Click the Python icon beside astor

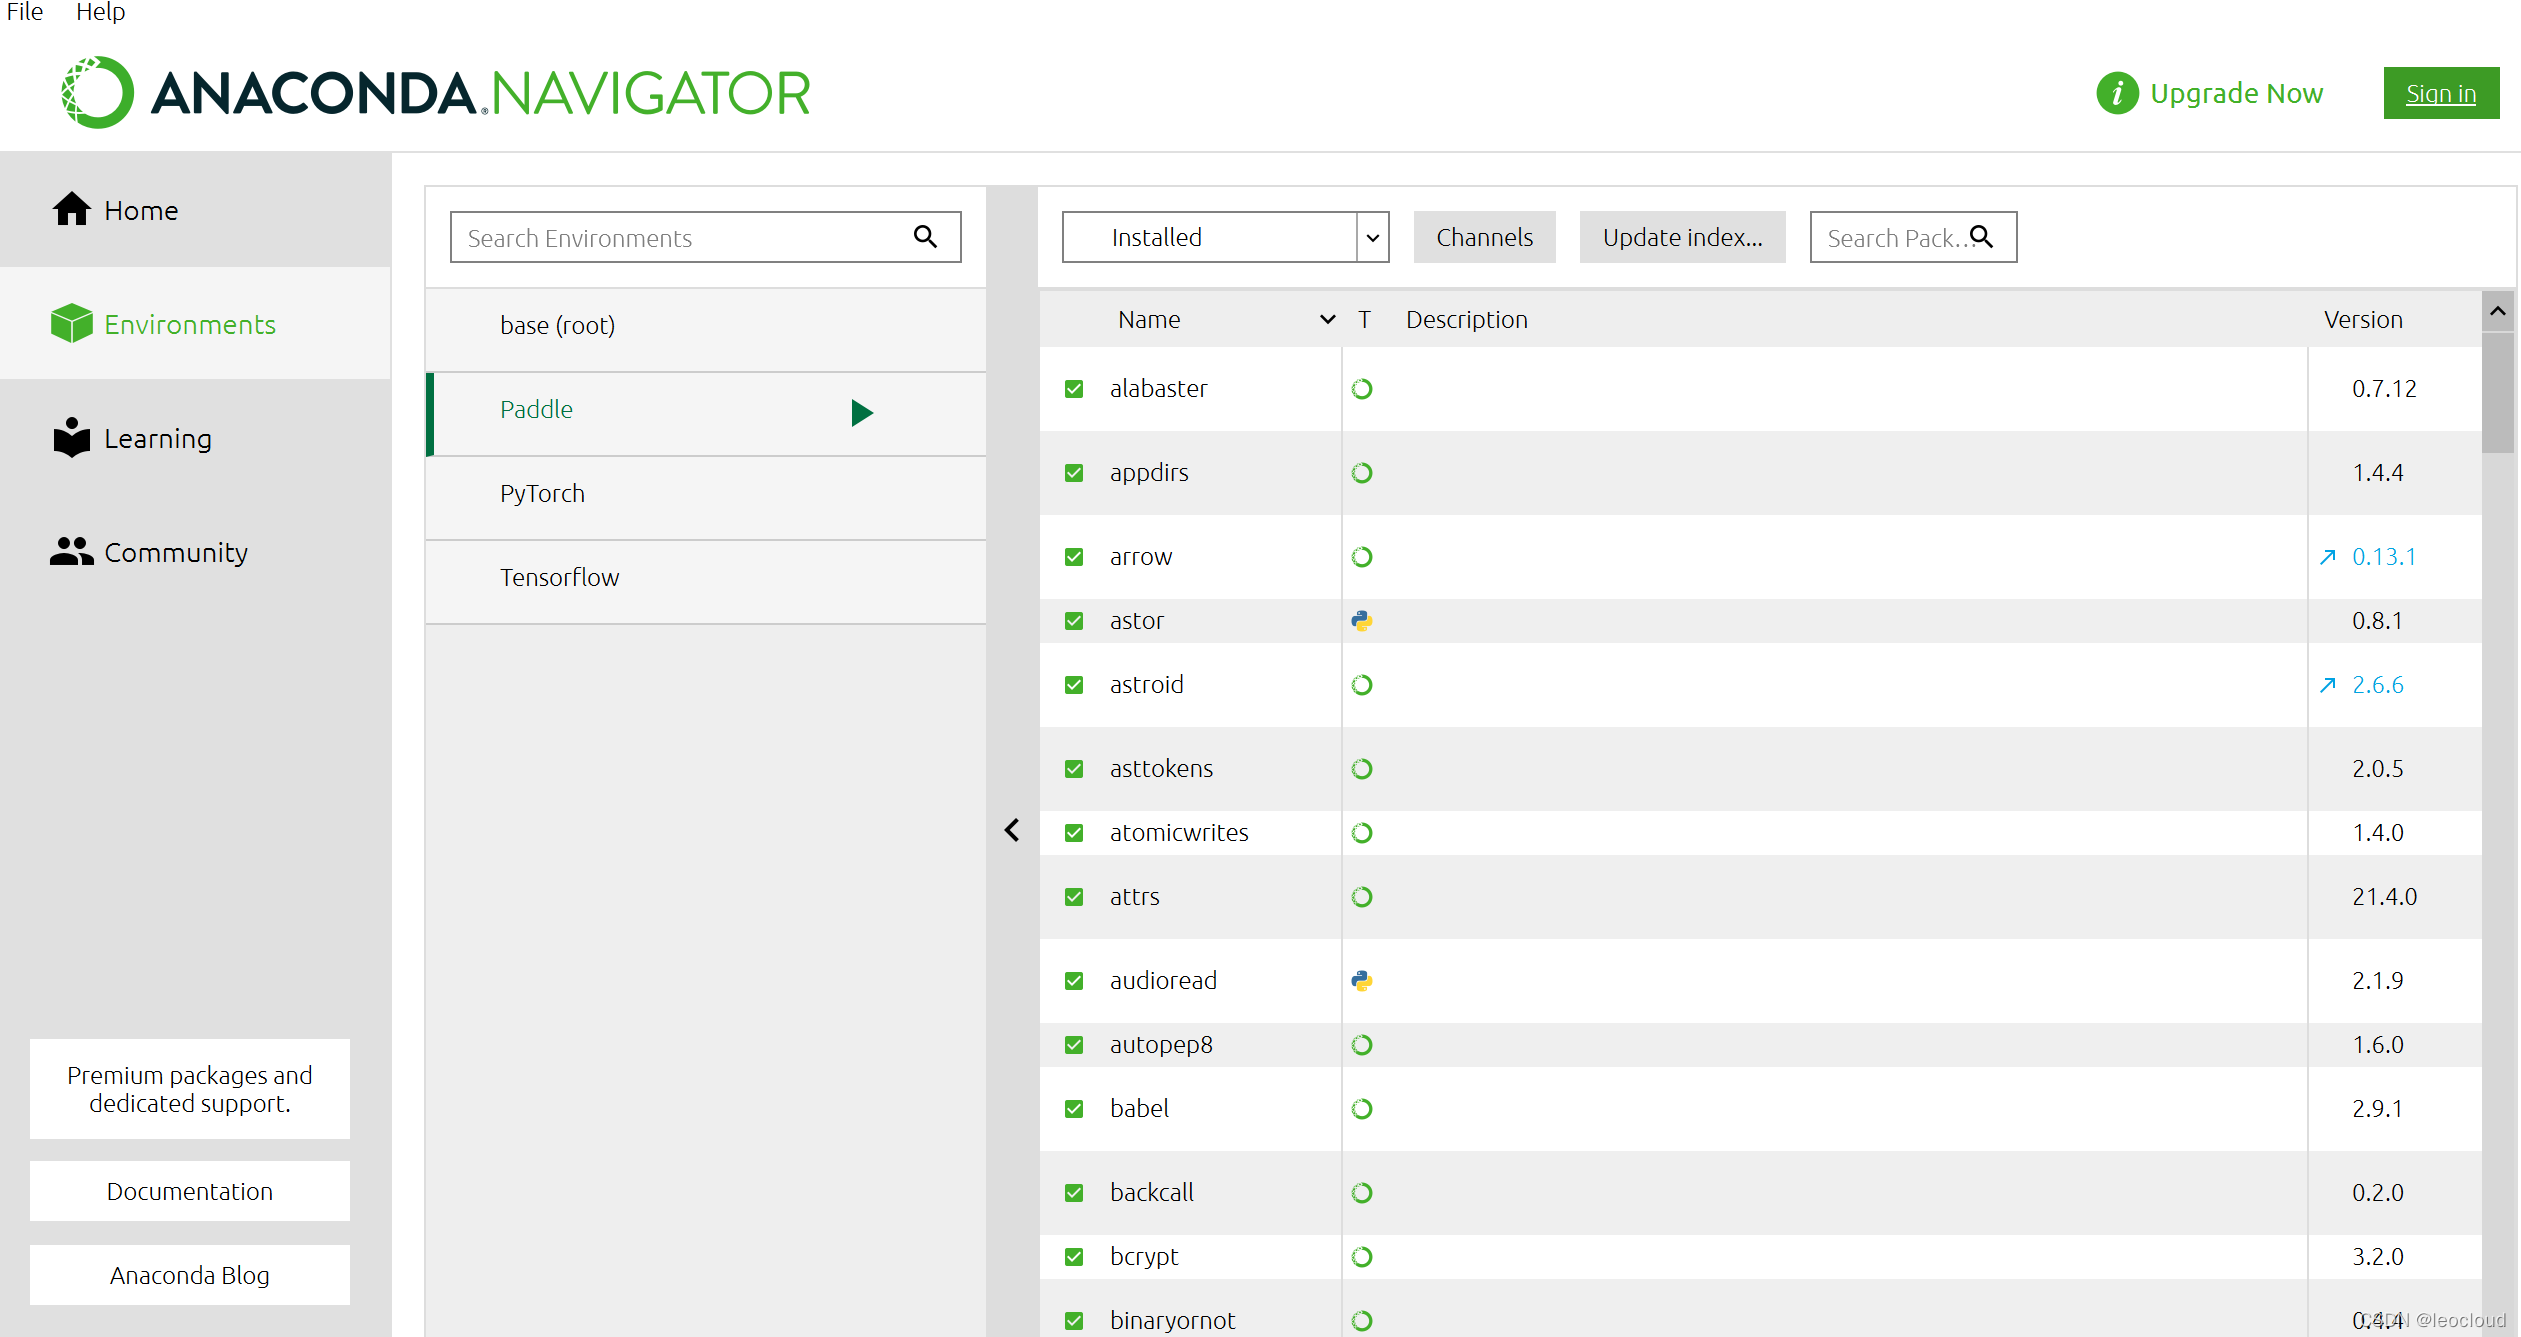click(x=1361, y=620)
